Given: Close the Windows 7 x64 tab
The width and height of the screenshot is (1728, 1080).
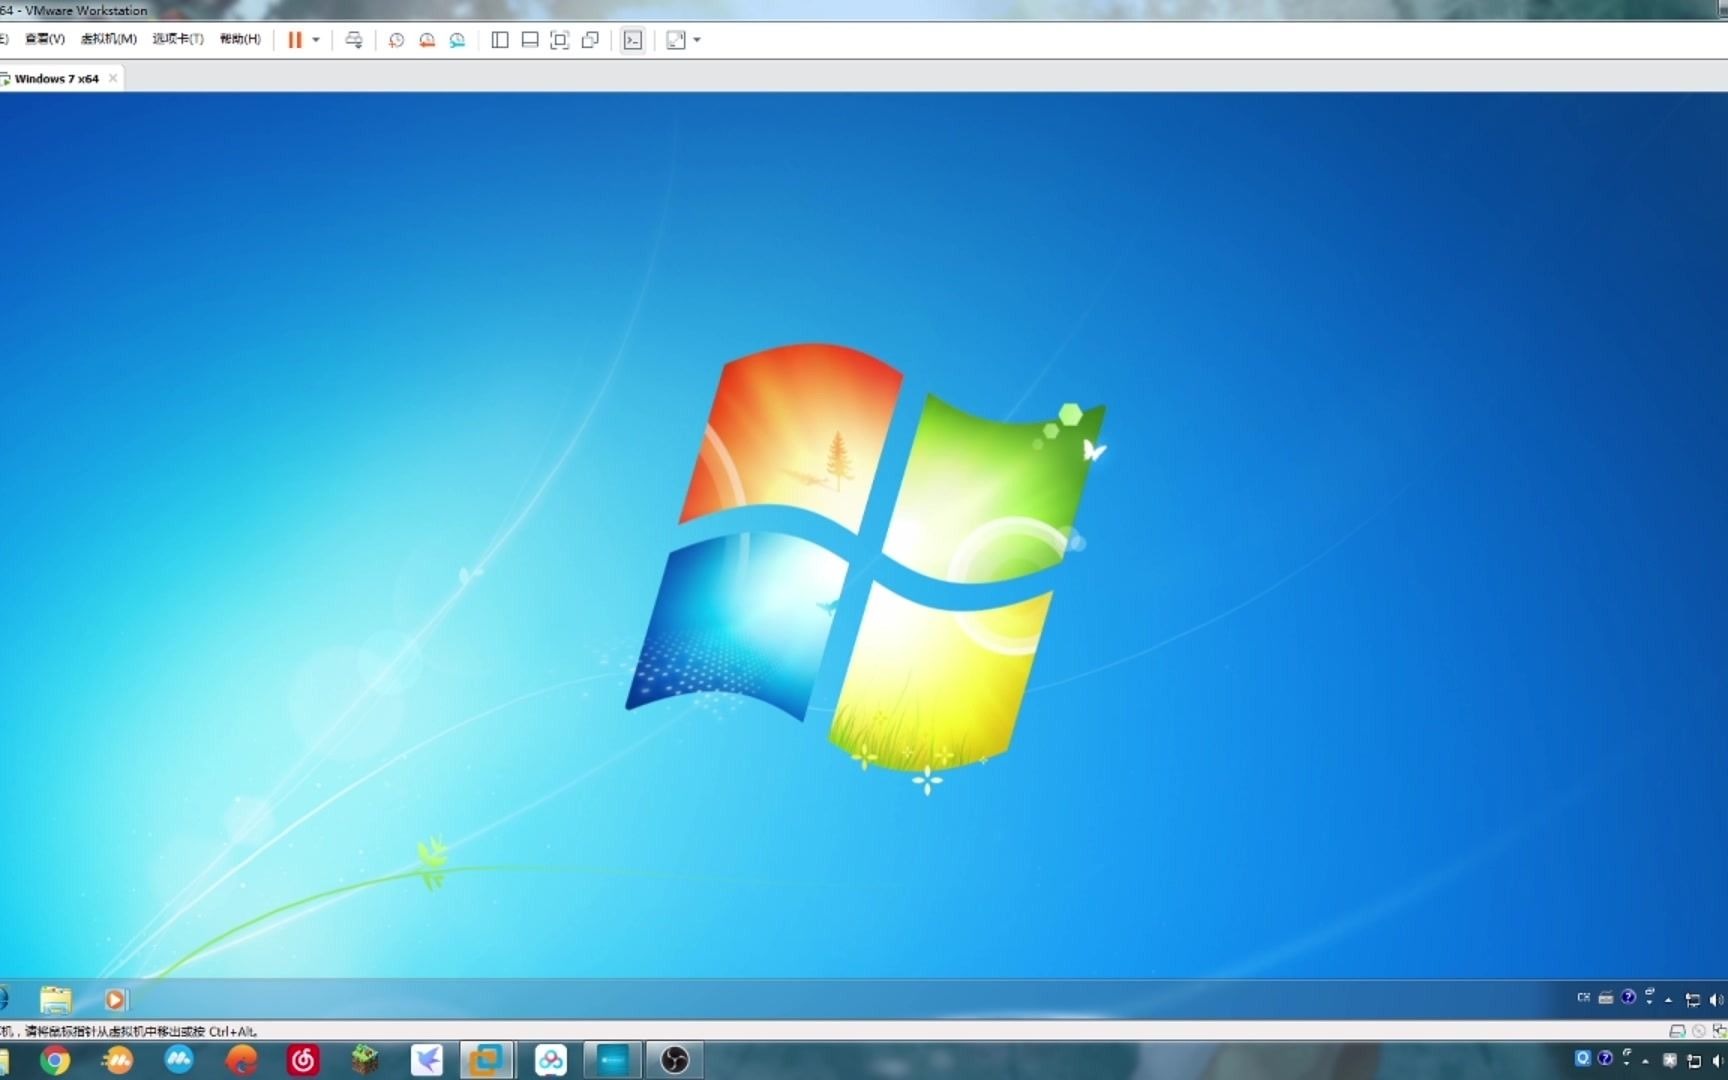Looking at the screenshot, I should [113, 78].
